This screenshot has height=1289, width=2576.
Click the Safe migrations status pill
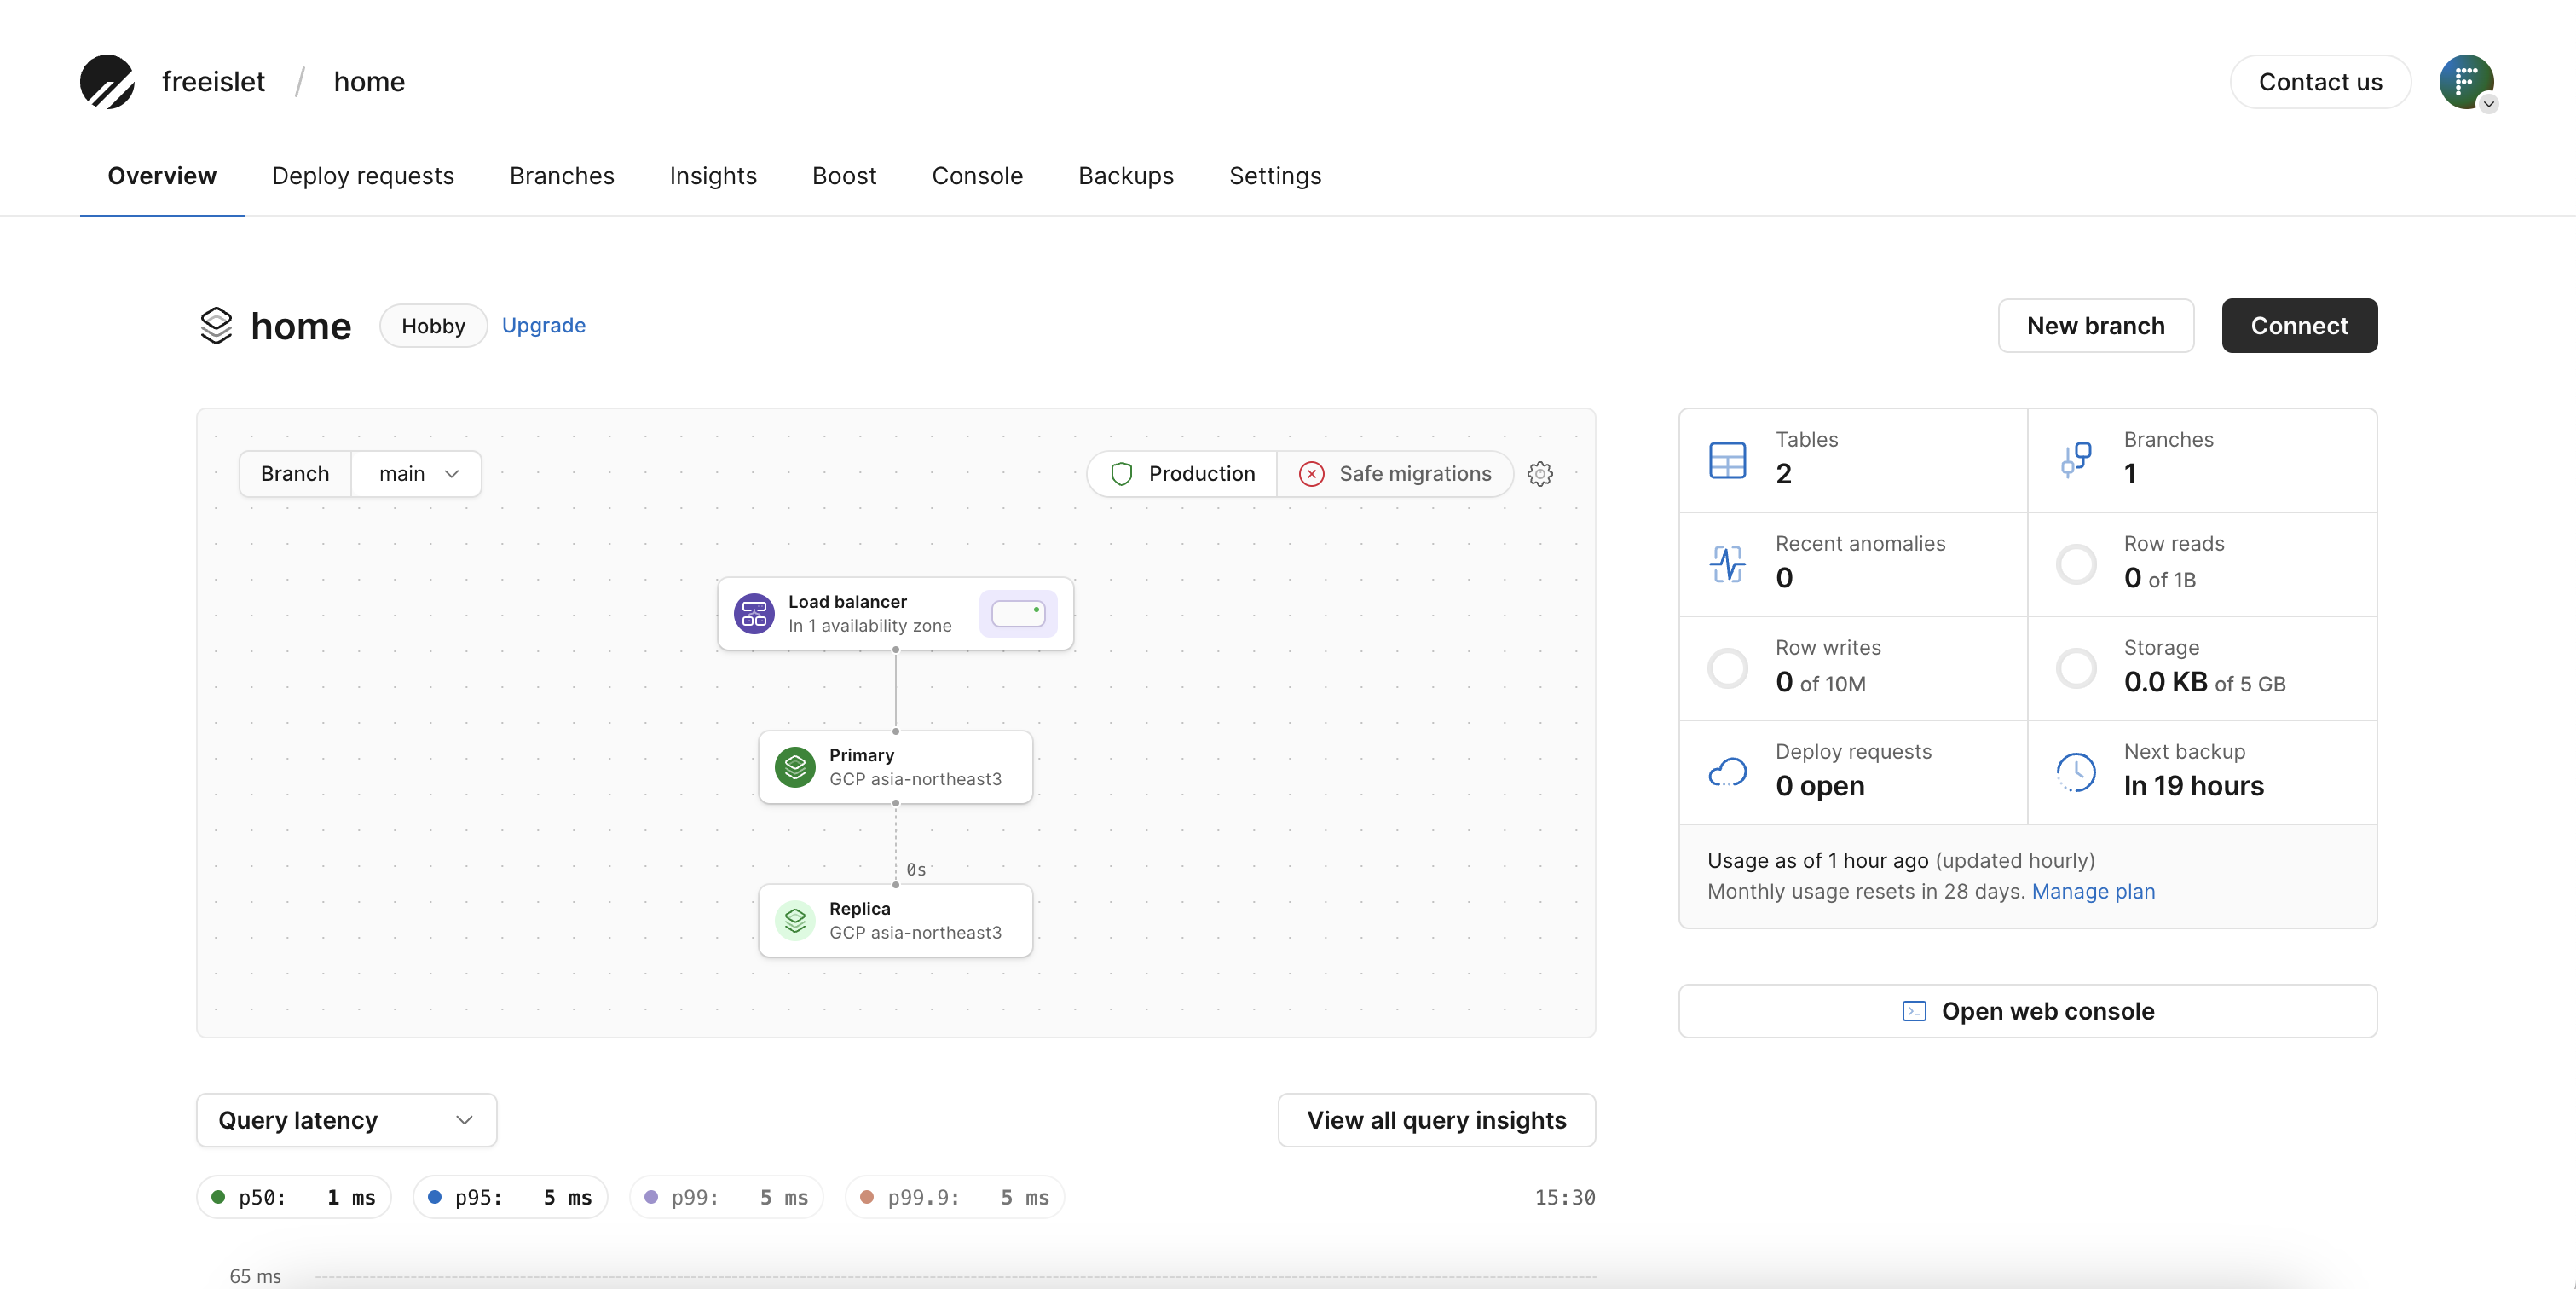pyautogui.click(x=1395, y=474)
